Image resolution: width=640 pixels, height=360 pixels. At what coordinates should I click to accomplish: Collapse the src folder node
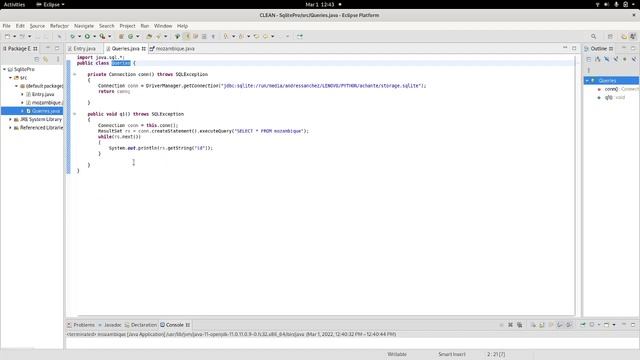[11, 78]
